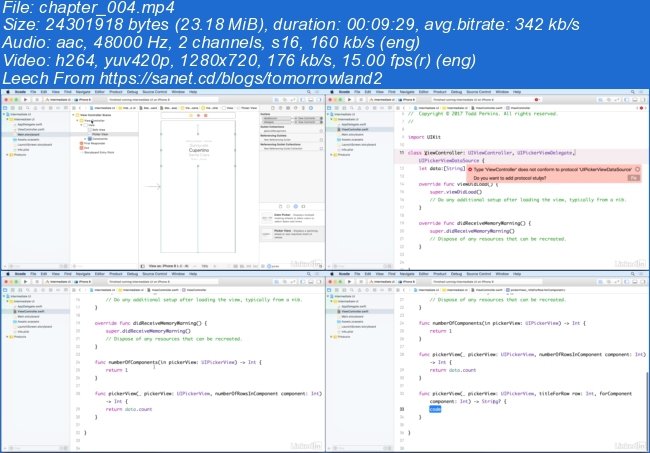This screenshot has width=650, height=453.
Task: Run the project in the top-left Xcode frame
Action: coord(26,100)
